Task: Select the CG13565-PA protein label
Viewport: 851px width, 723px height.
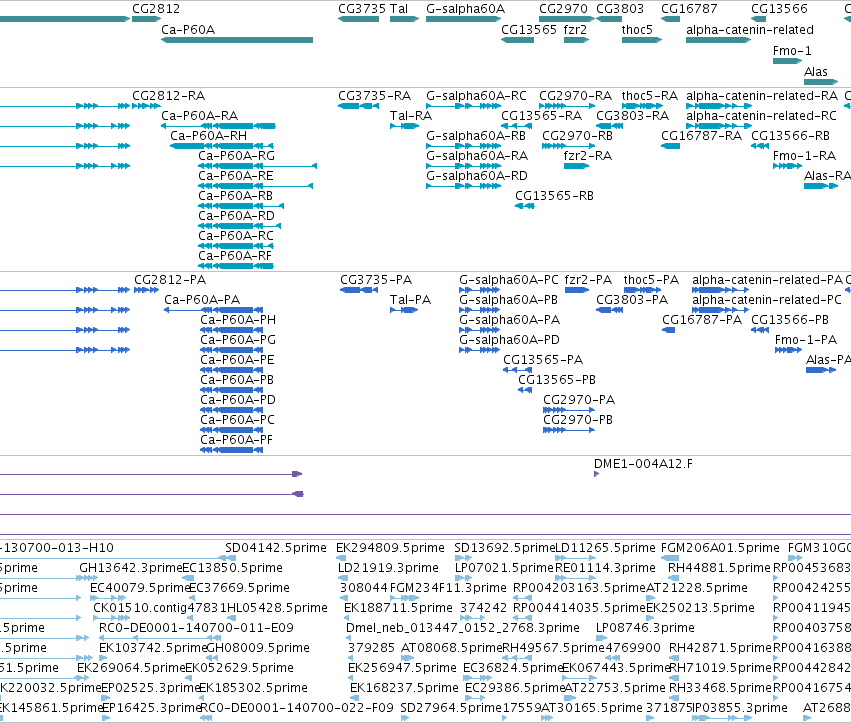Action: [x=543, y=360]
